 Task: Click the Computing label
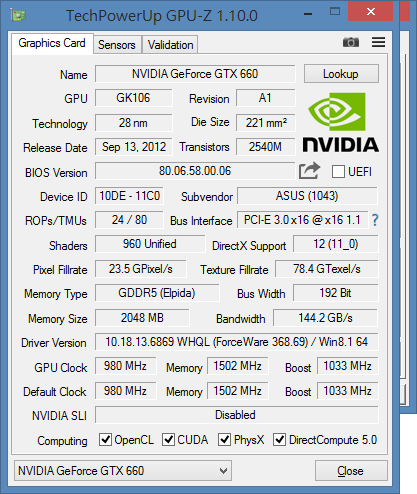(x=62, y=441)
